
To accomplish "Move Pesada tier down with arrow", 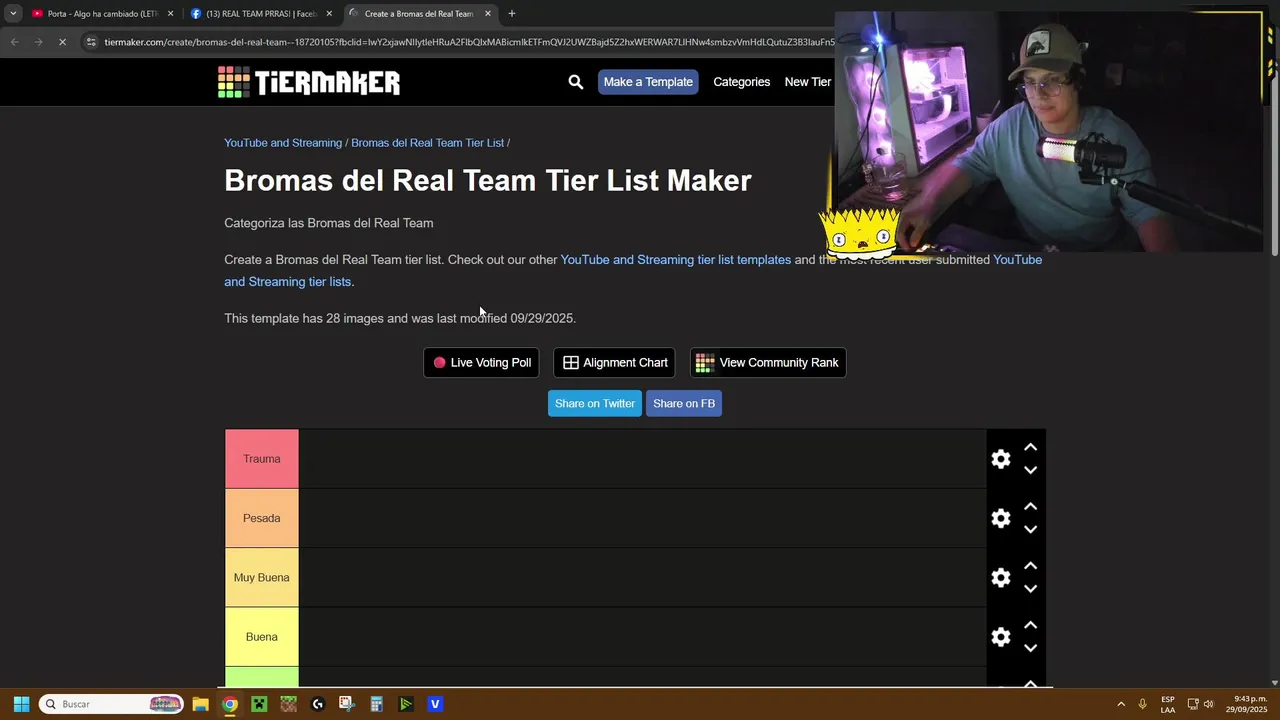I will 1030,529.
